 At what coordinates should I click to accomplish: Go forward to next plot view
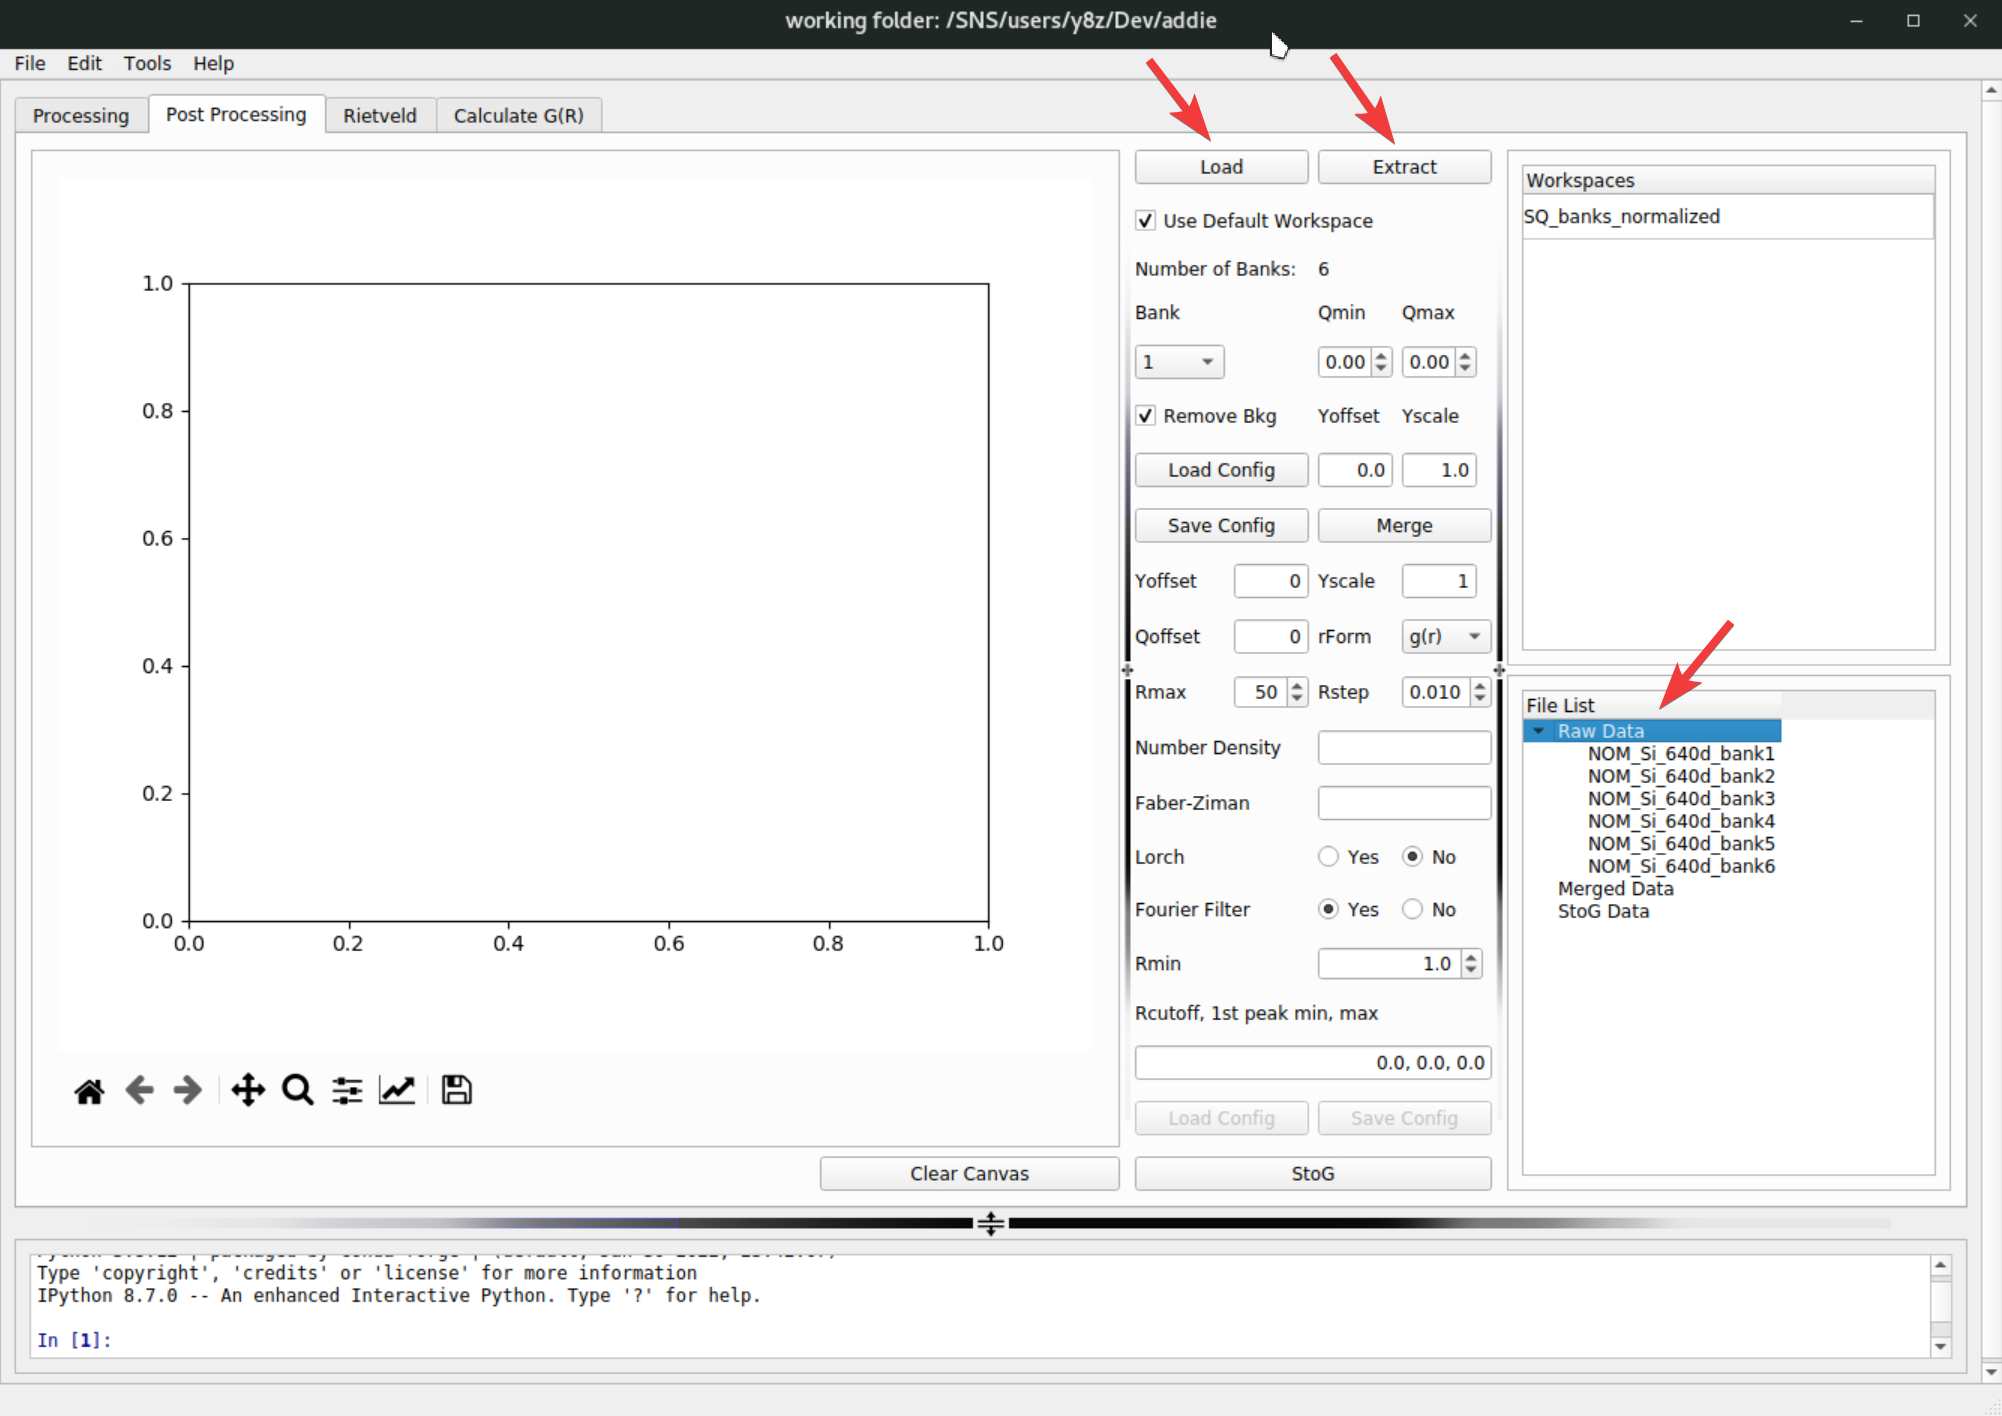click(187, 1090)
